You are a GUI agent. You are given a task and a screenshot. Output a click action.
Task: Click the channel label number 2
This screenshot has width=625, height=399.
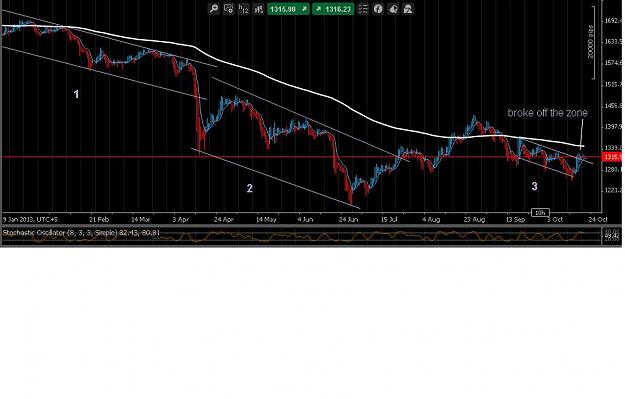pos(250,188)
